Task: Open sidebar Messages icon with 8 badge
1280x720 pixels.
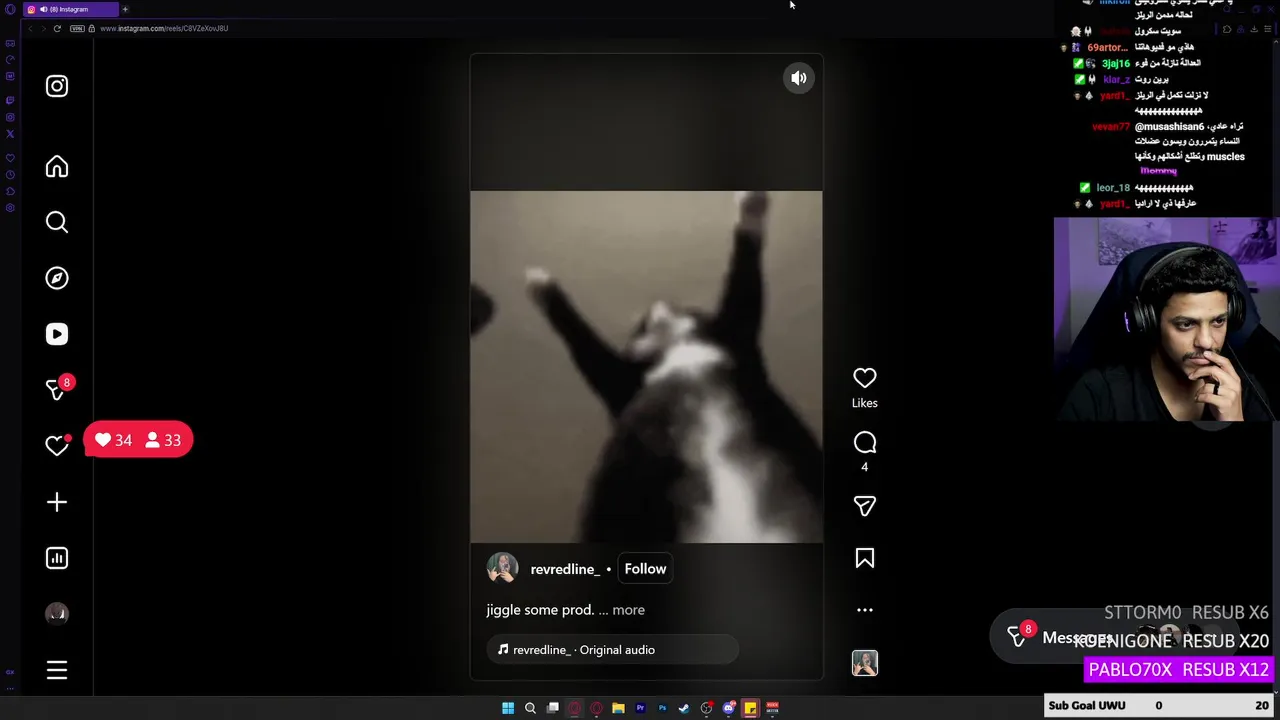Action: pos(59,388)
